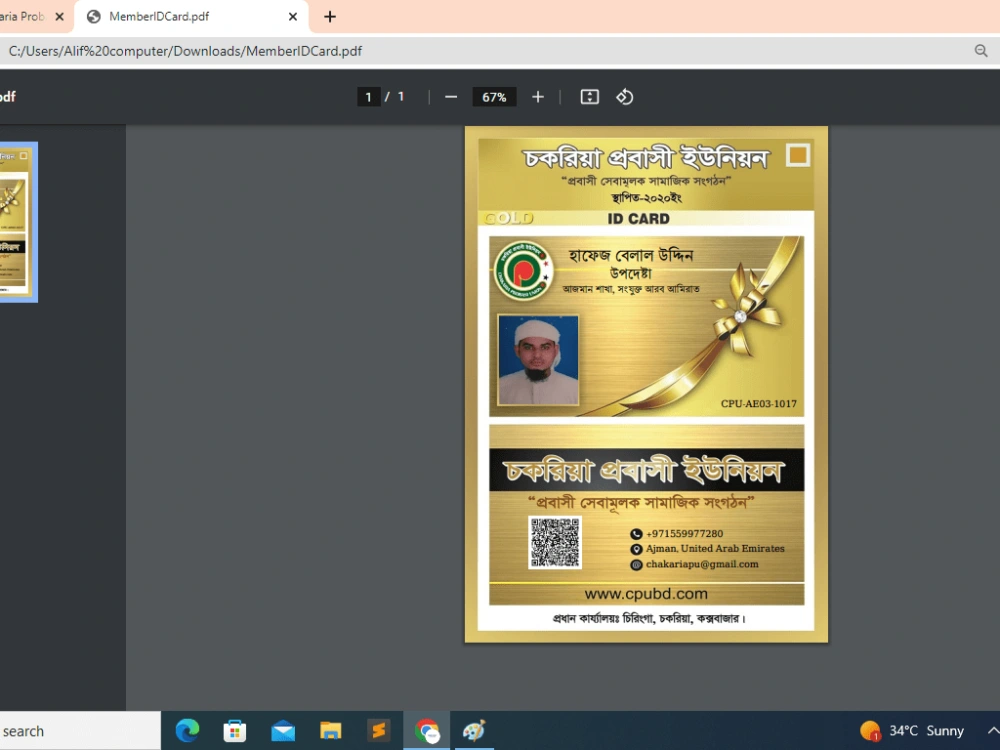Open File Explorer from taskbar
The height and width of the screenshot is (750, 1000).
click(x=330, y=731)
